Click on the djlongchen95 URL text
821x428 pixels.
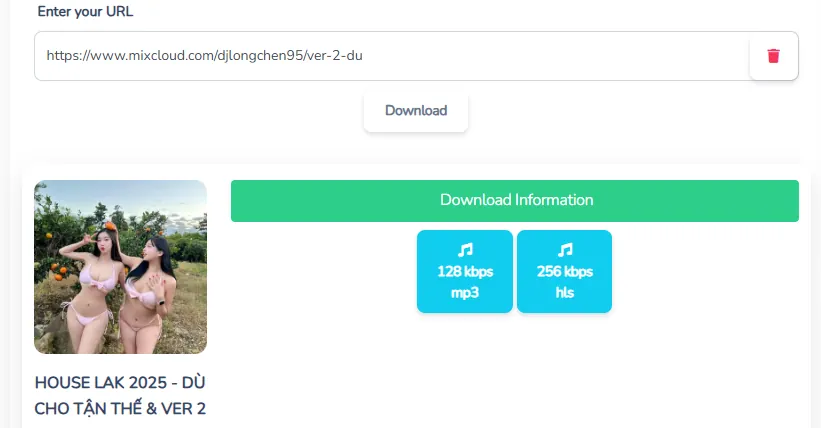(260, 56)
